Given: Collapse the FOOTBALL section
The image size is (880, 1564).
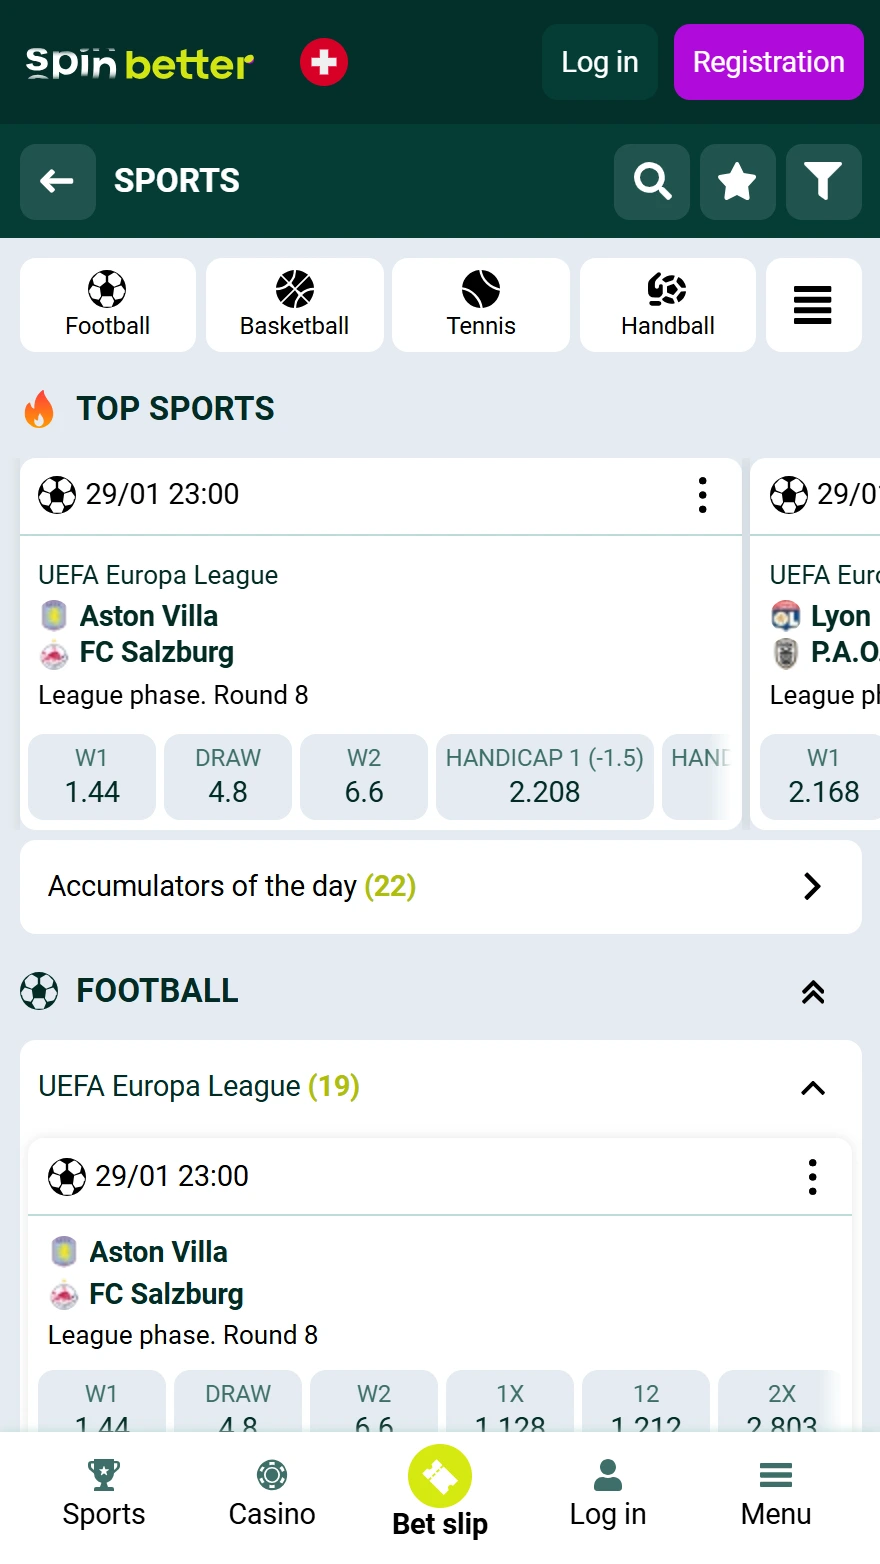Looking at the screenshot, I should pyautogui.click(x=813, y=992).
